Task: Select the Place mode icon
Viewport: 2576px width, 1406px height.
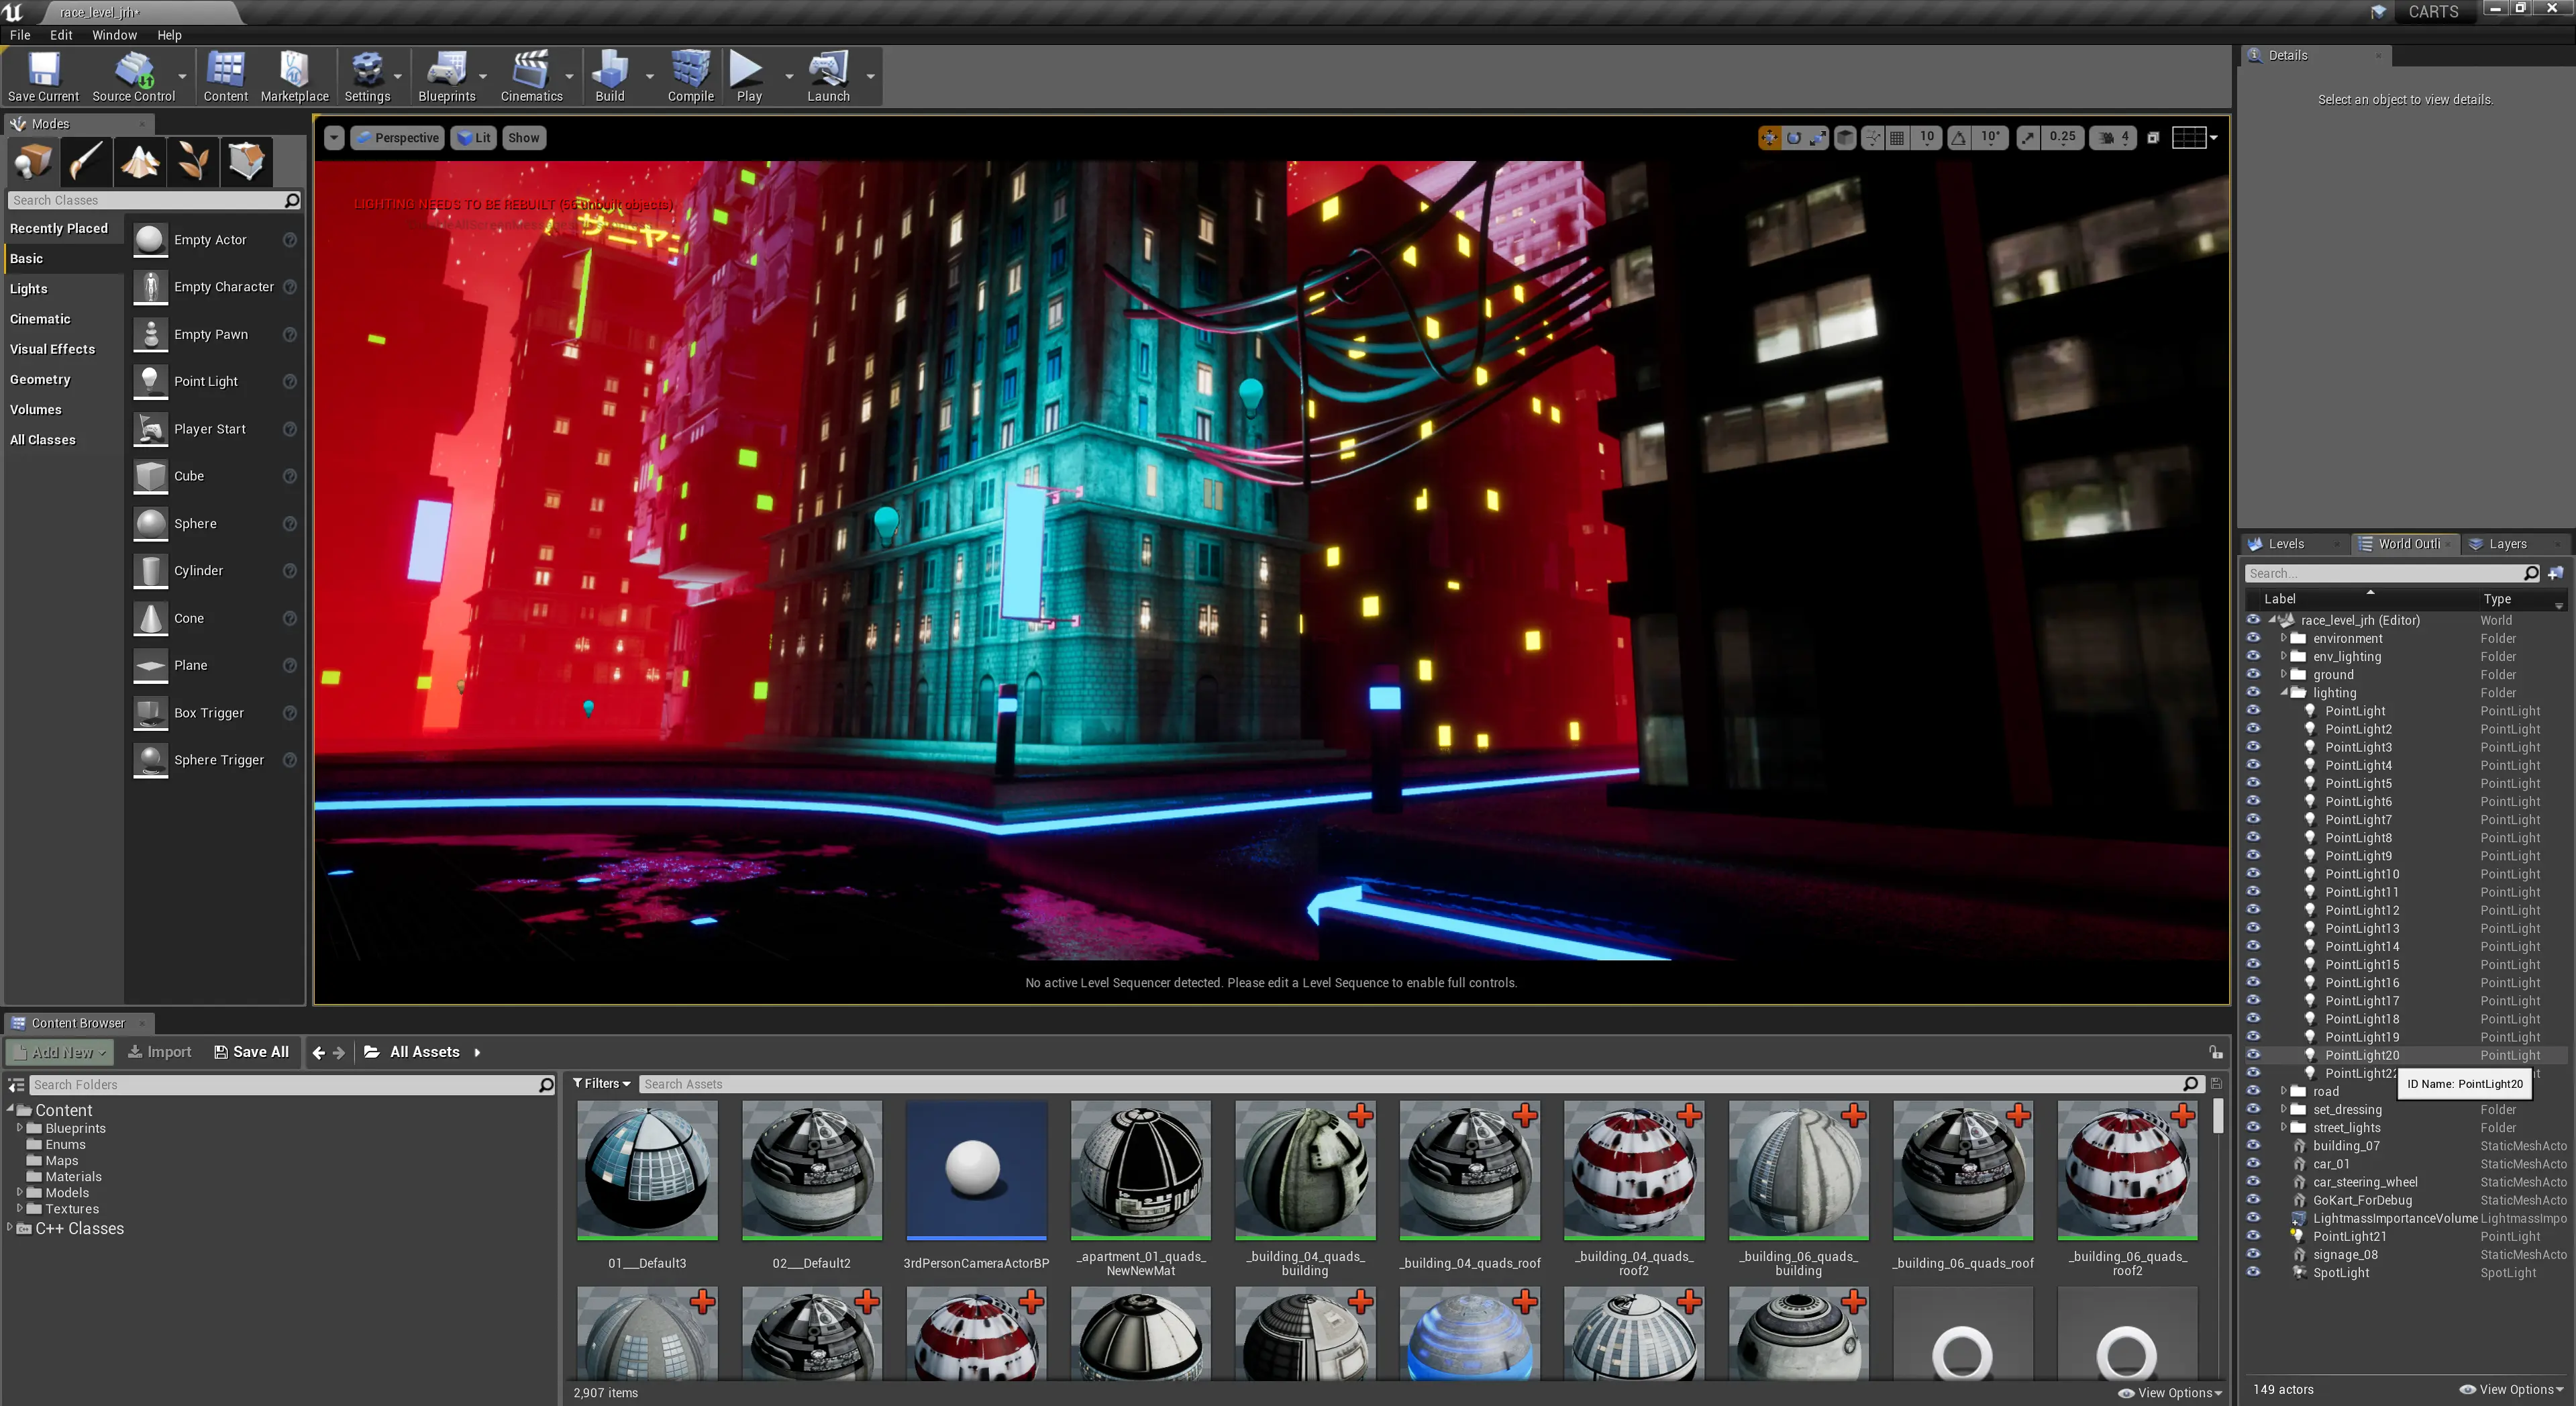Action: (x=33, y=161)
